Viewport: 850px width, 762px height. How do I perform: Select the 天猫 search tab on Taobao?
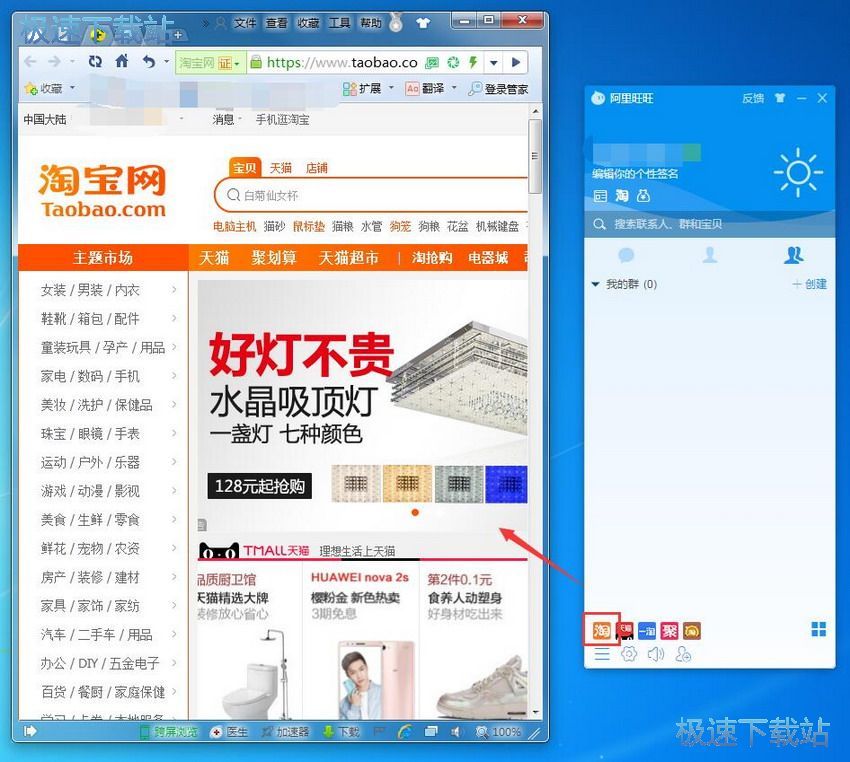(281, 168)
